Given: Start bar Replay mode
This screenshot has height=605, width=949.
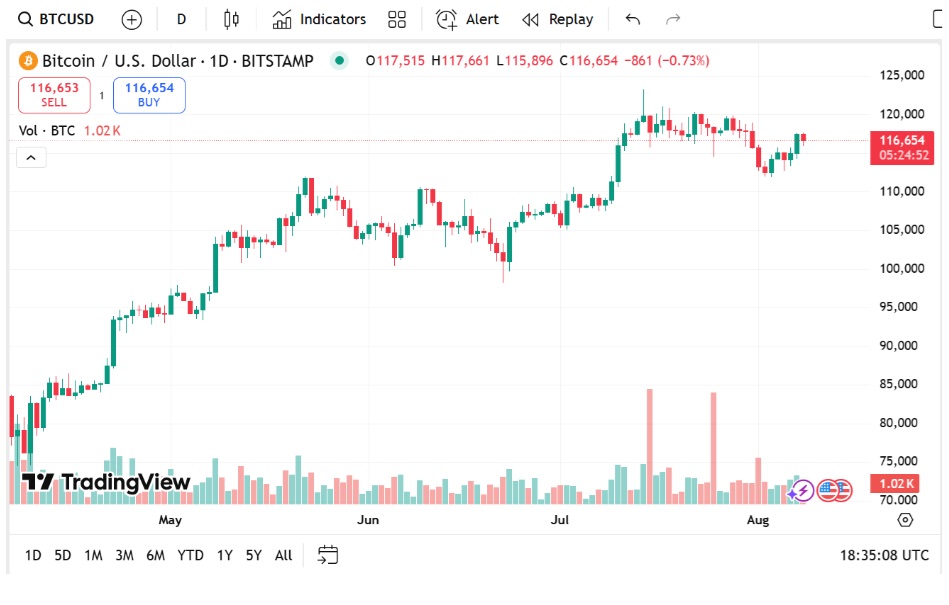Looking at the screenshot, I should [x=557, y=18].
